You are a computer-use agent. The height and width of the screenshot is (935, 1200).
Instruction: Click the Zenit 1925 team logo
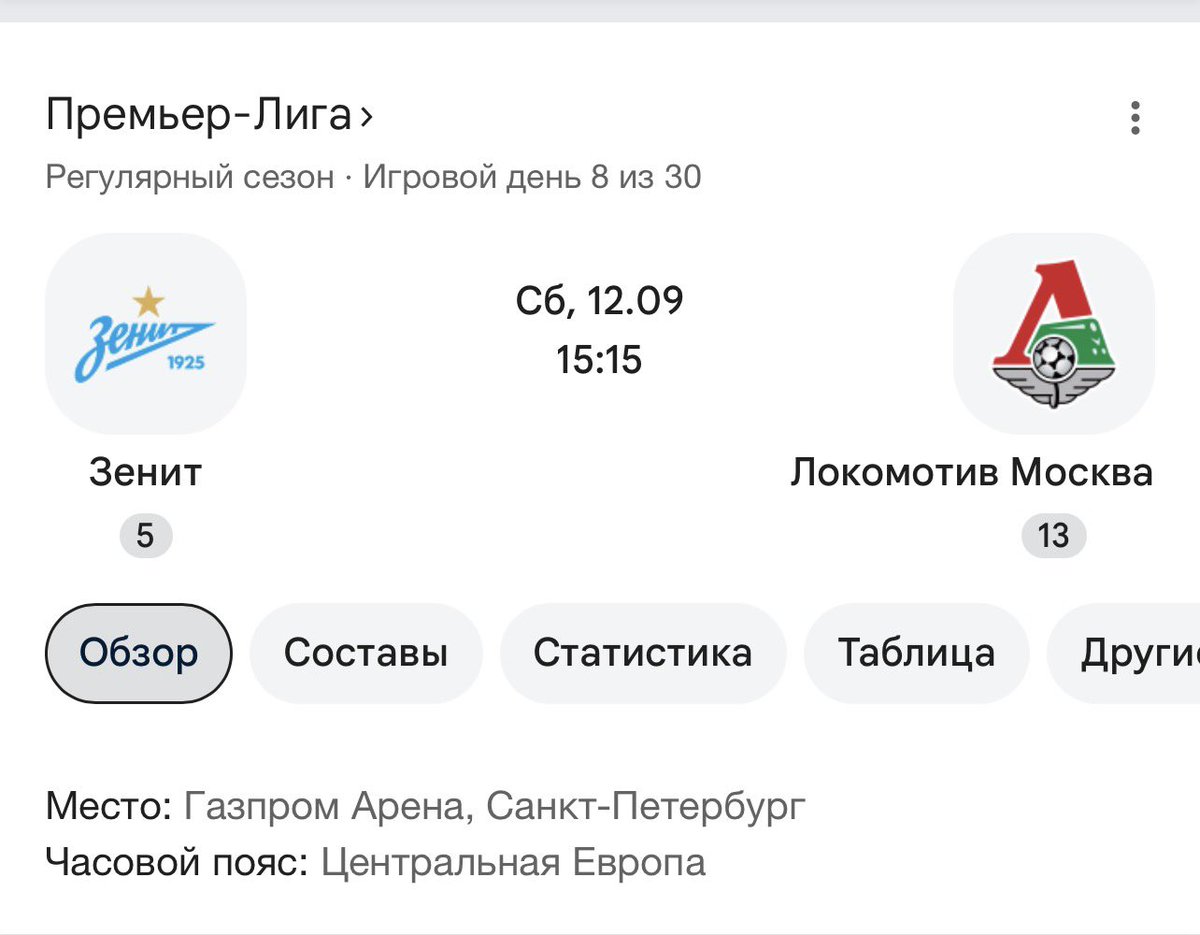tap(145, 333)
